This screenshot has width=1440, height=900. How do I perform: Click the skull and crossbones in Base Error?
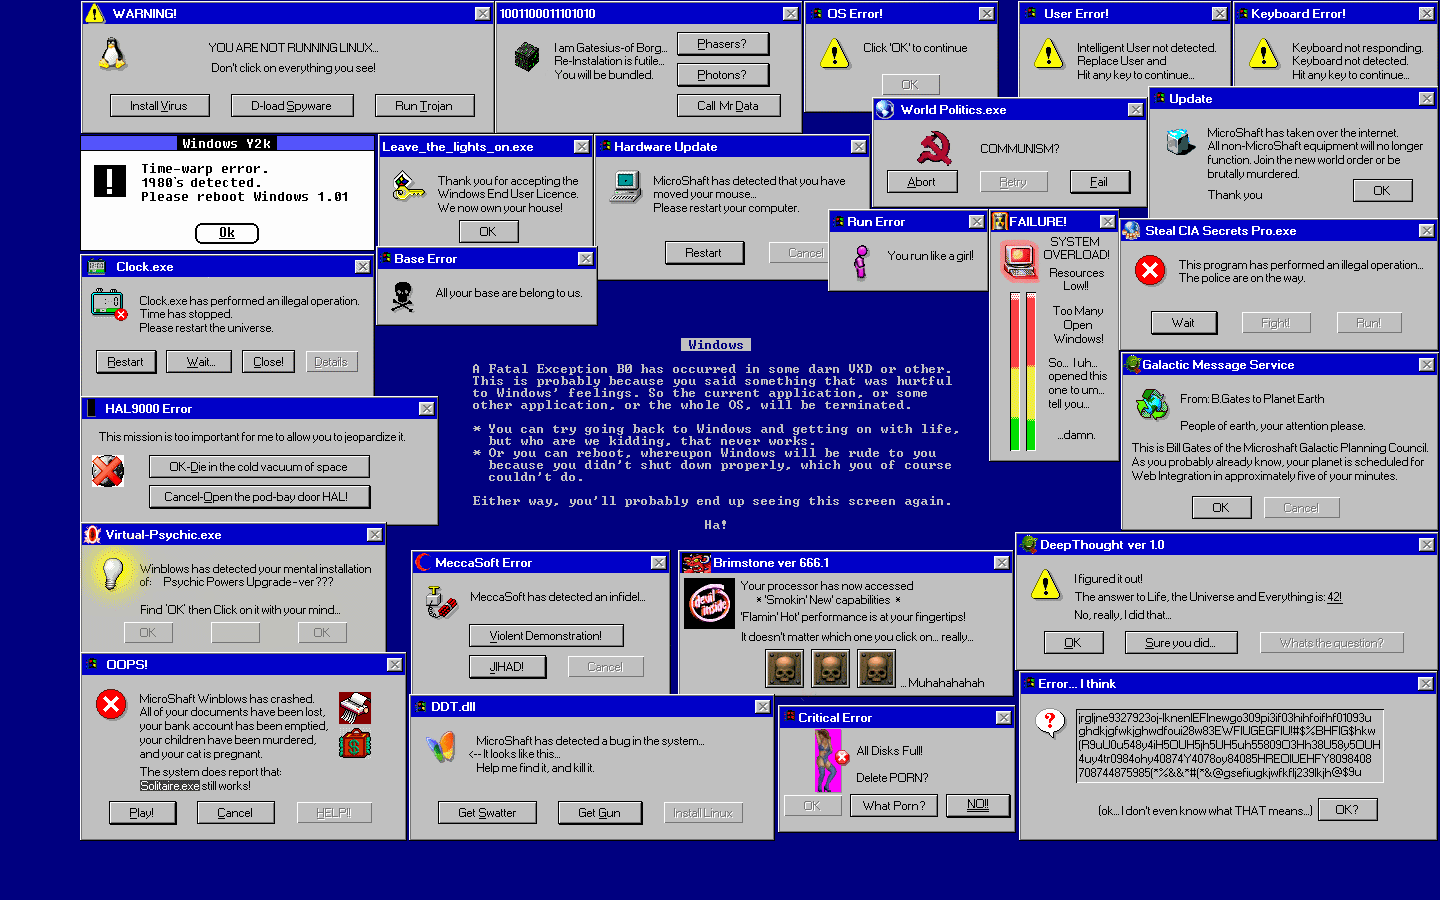pos(402,296)
